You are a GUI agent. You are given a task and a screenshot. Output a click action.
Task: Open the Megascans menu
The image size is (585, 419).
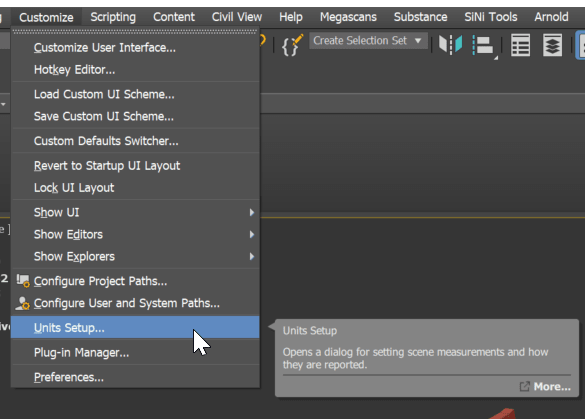pyautogui.click(x=348, y=17)
